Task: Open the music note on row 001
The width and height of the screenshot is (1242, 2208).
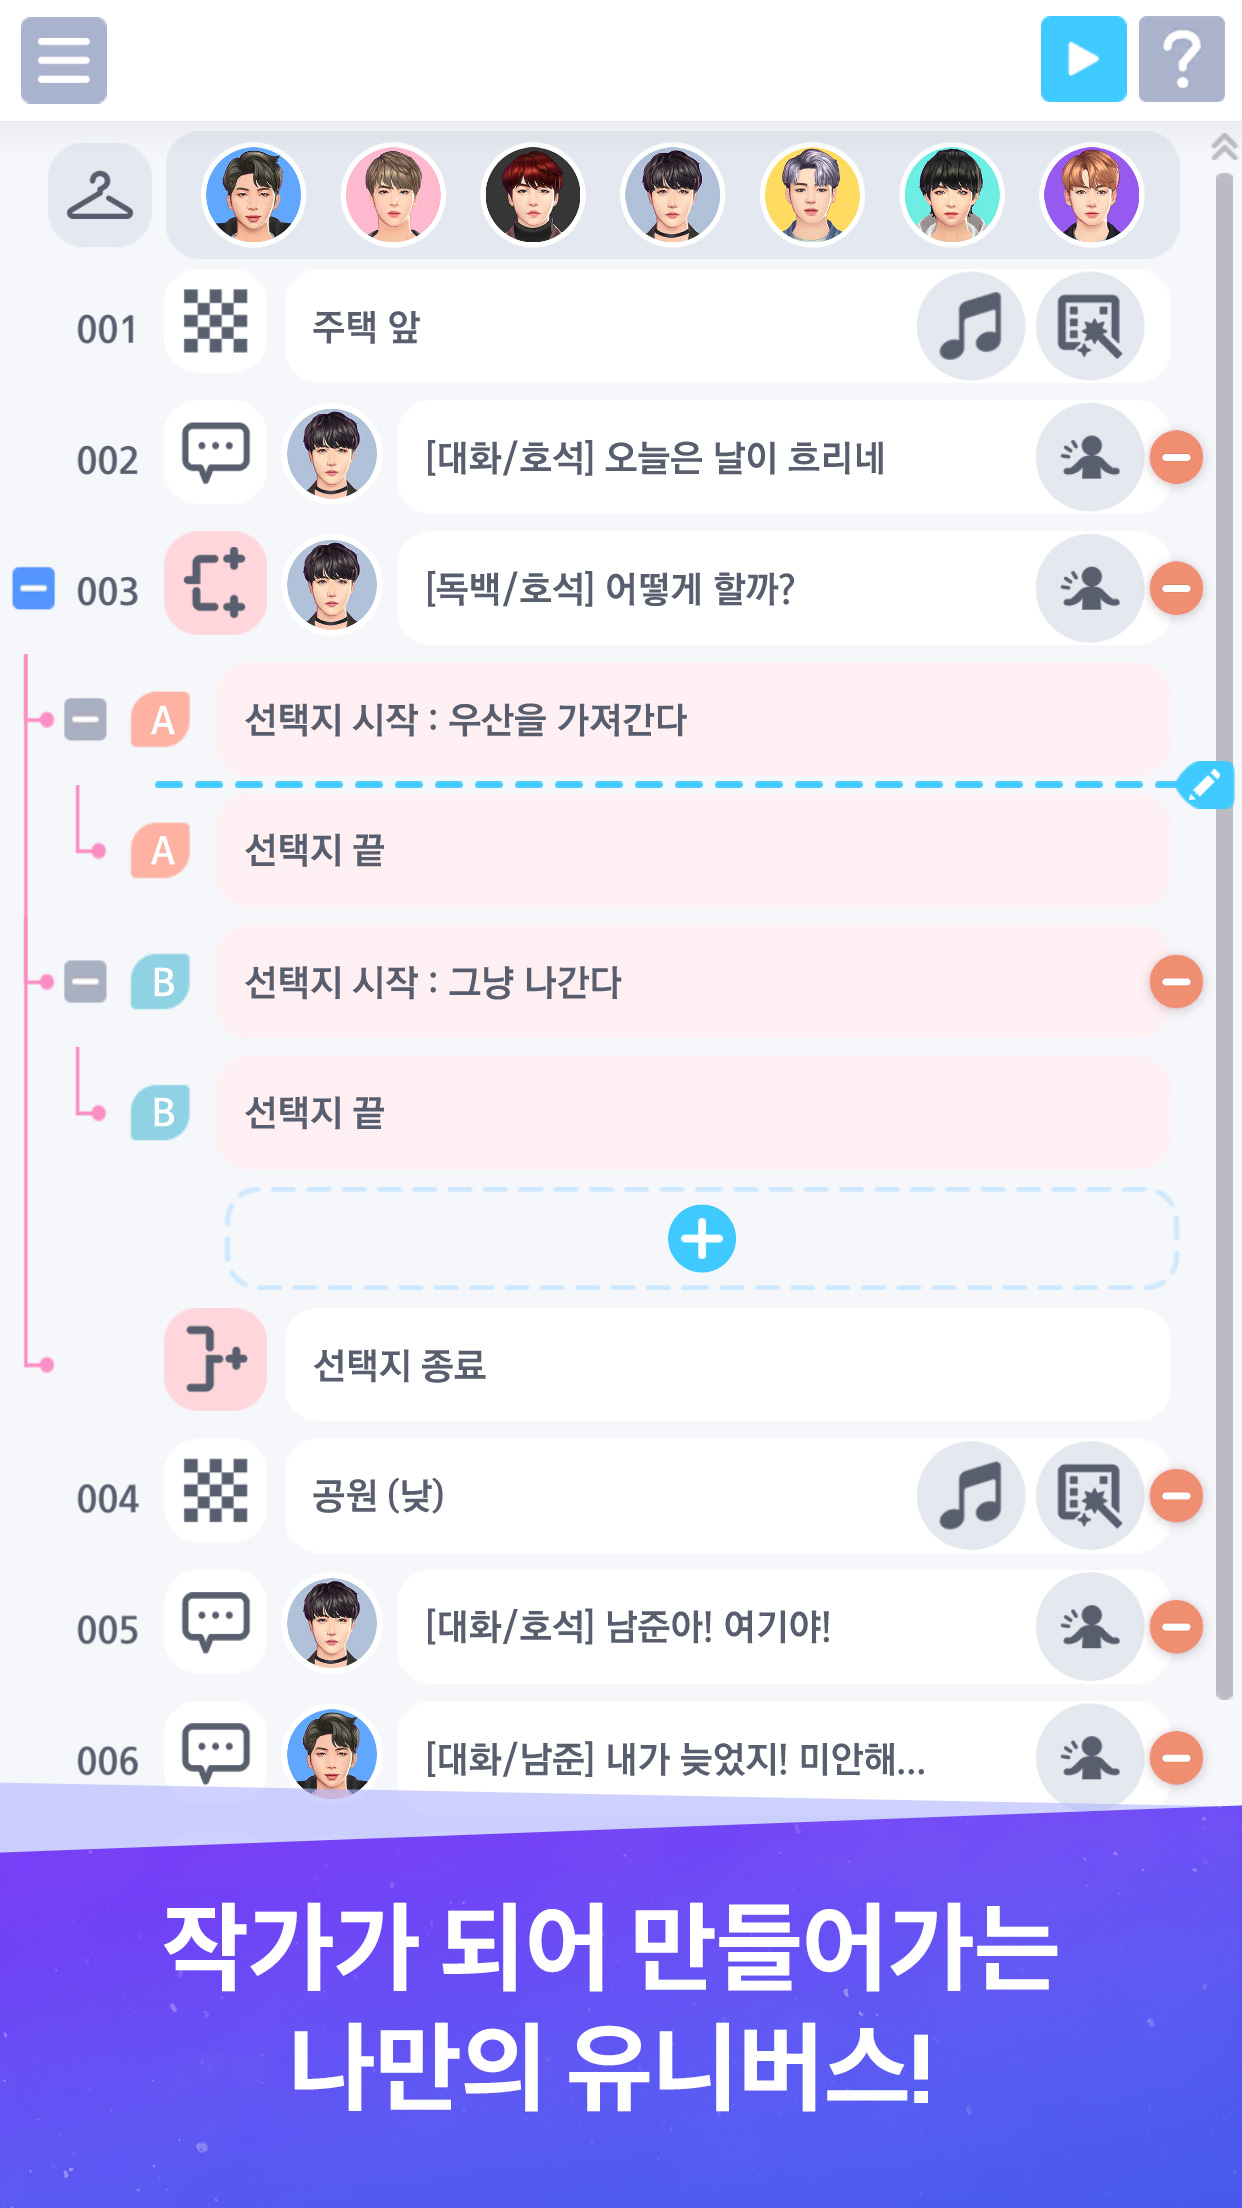Action: click(x=971, y=326)
